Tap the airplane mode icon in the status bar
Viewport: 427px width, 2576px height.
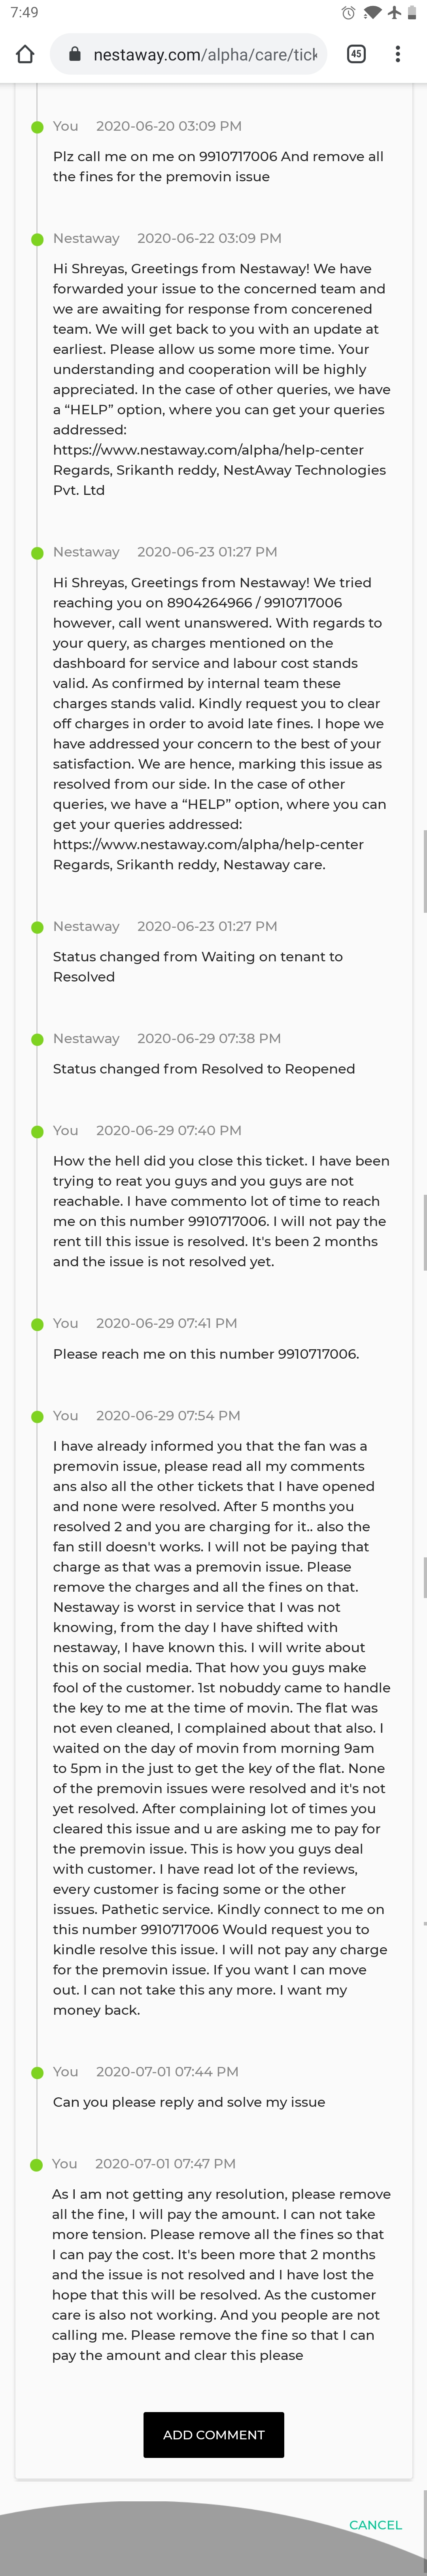394,13
